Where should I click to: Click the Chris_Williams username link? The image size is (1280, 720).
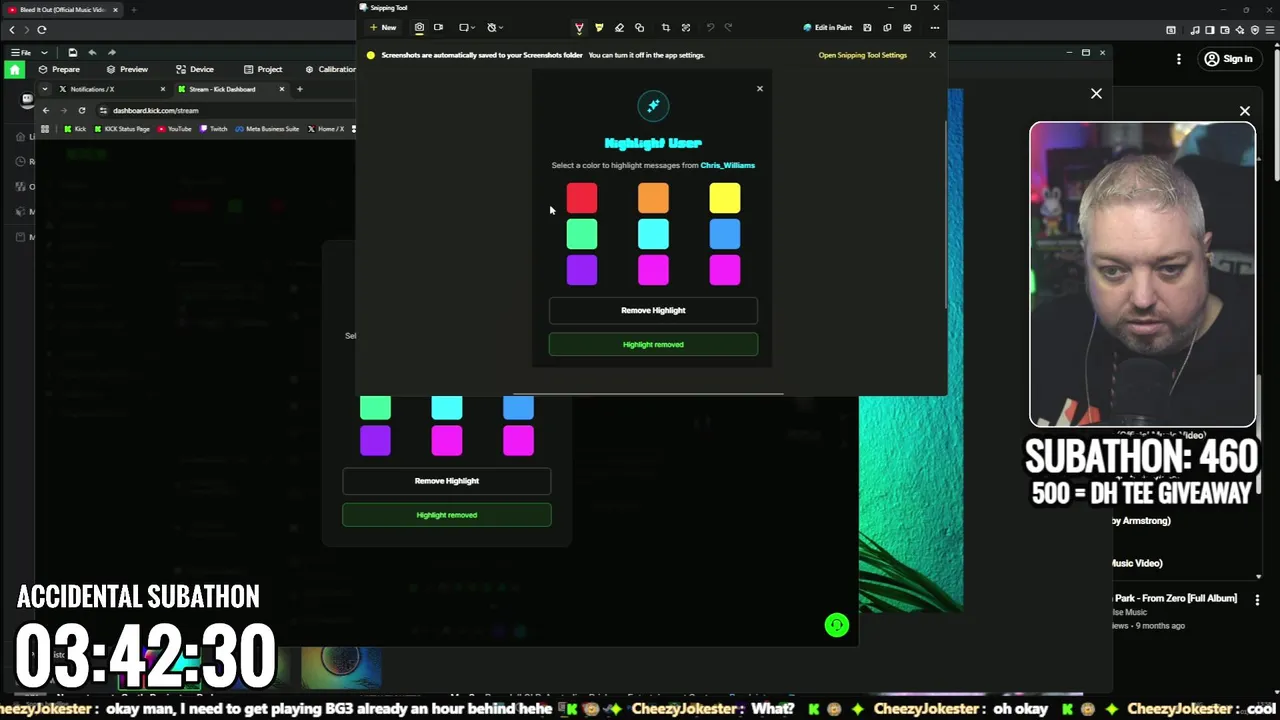727,165
